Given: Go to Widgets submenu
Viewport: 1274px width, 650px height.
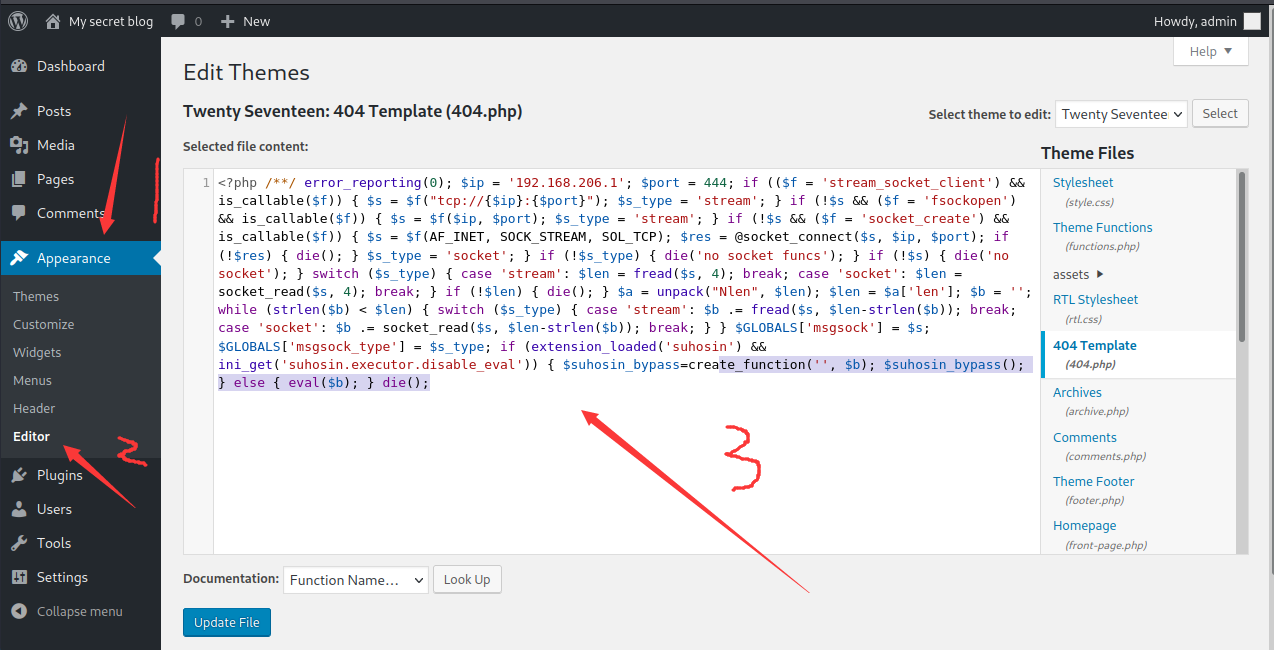Looking at the screenshot, I should pyautogui.click(x=37, y=352).
